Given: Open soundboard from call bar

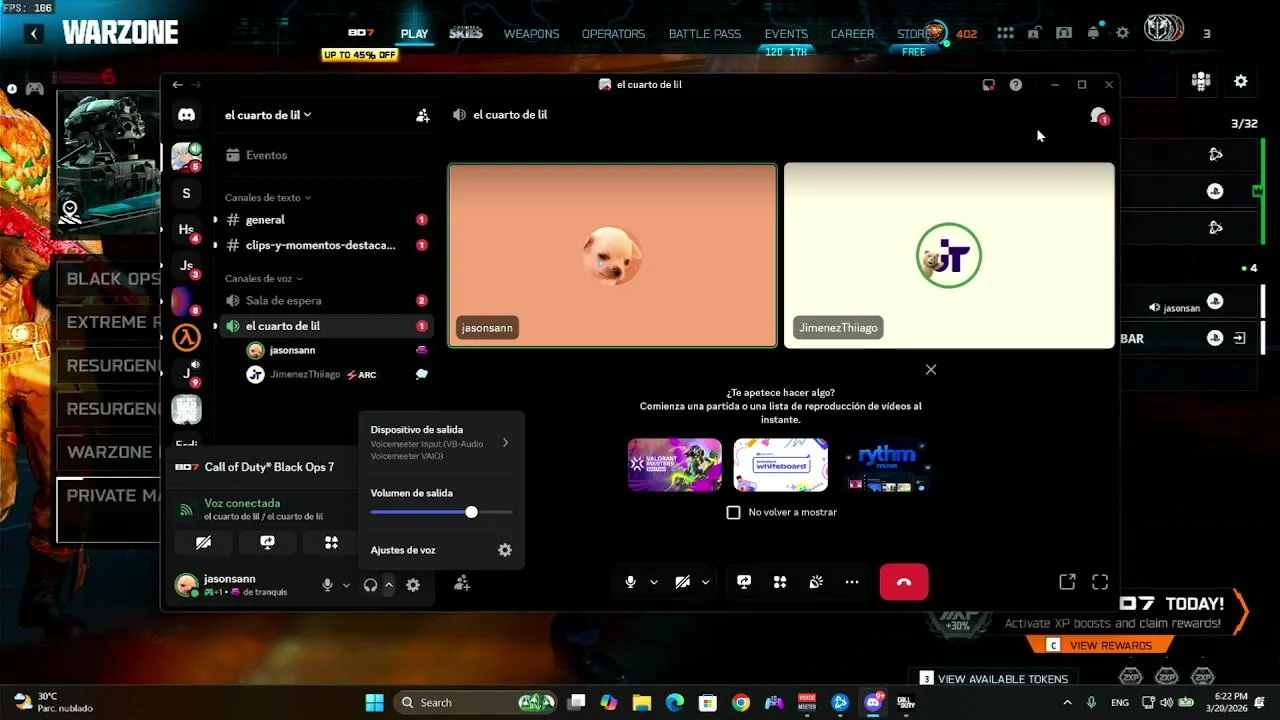Looking at the screenshot, I should tap(816, 582).
